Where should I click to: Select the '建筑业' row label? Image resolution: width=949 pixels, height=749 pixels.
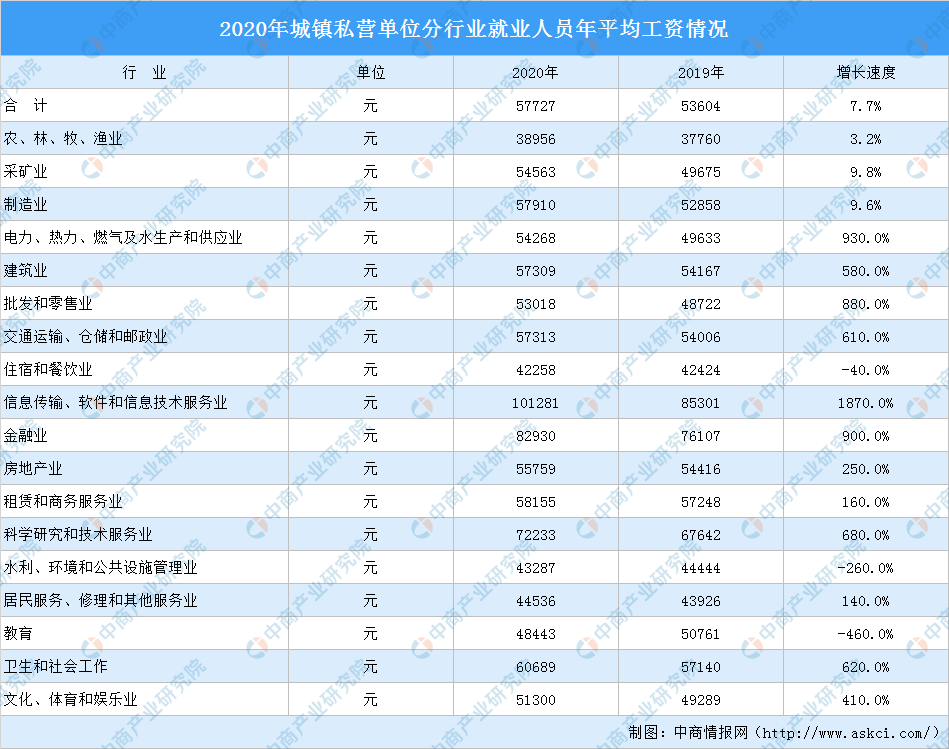click(25, 270)
